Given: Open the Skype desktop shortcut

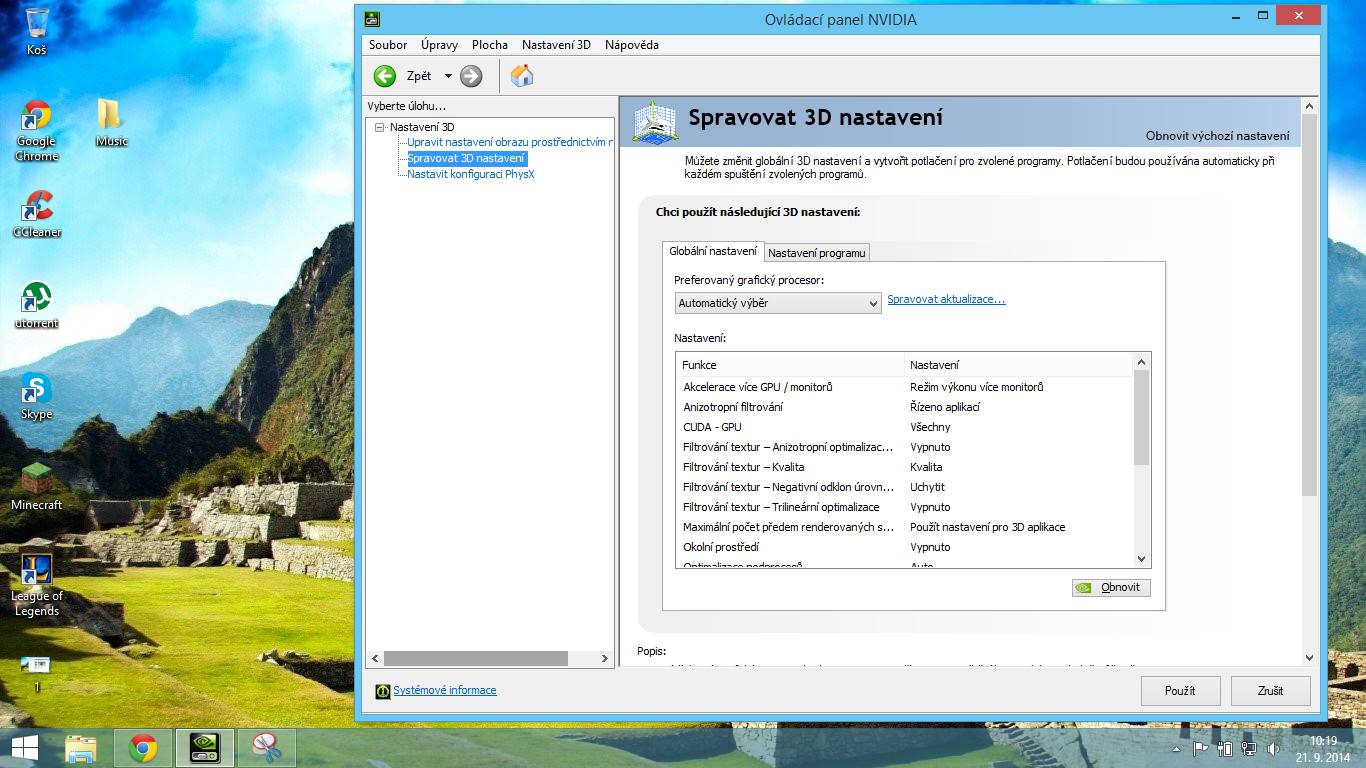Looking at the screenshot, I should point(37,396).
